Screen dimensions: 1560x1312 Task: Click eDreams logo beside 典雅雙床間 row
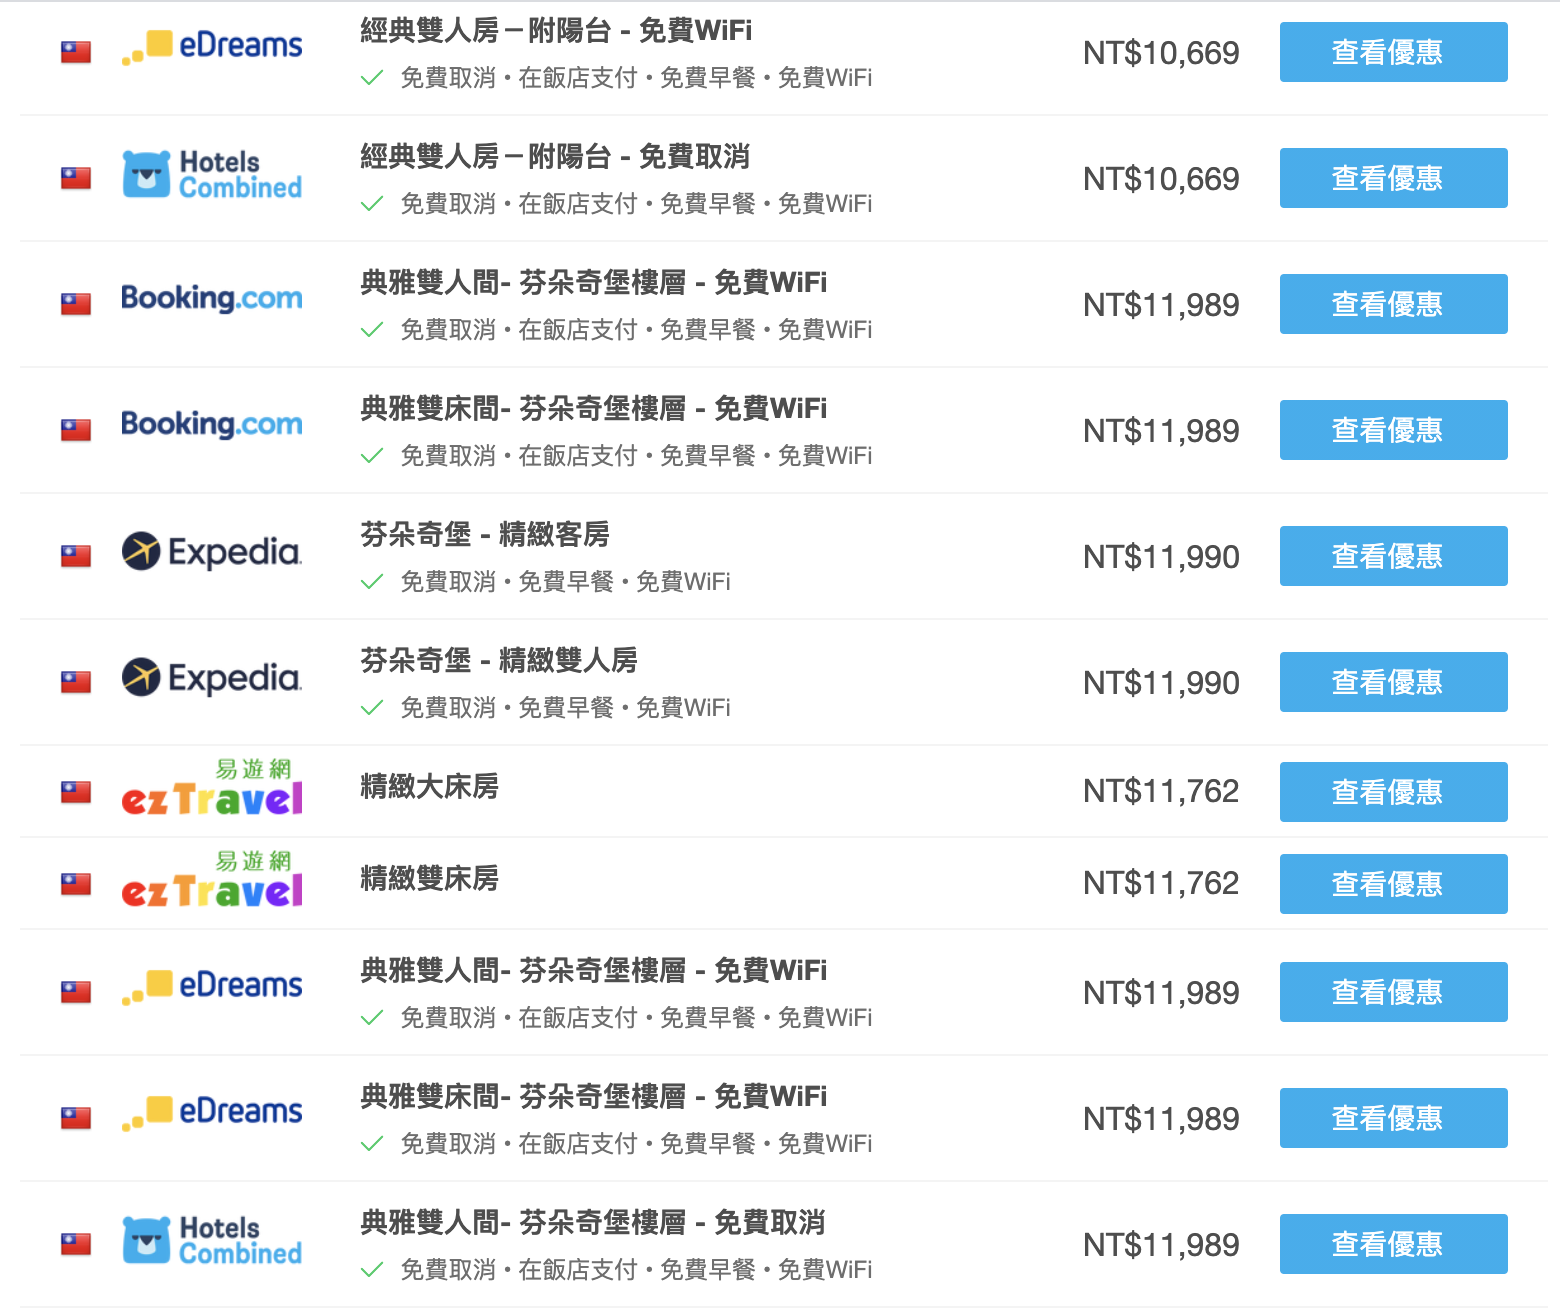click(x=211, y=1112)
